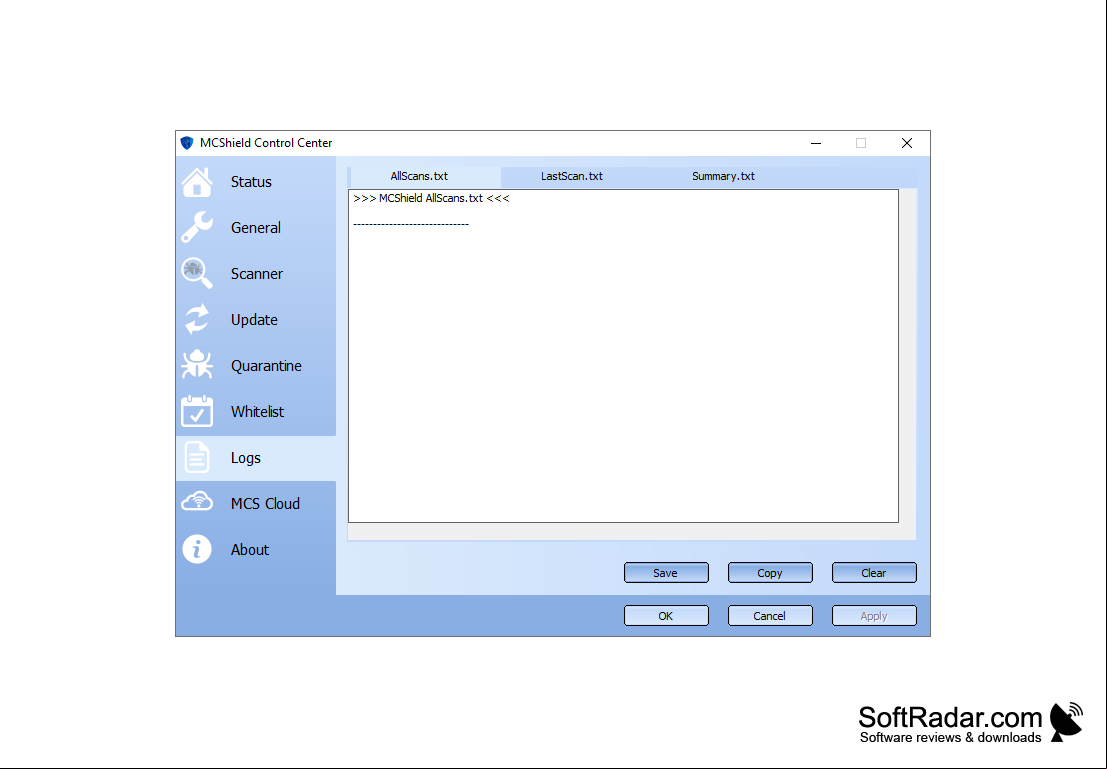Show About using the info icon
Screen dimensions: 1107x769
197,549
